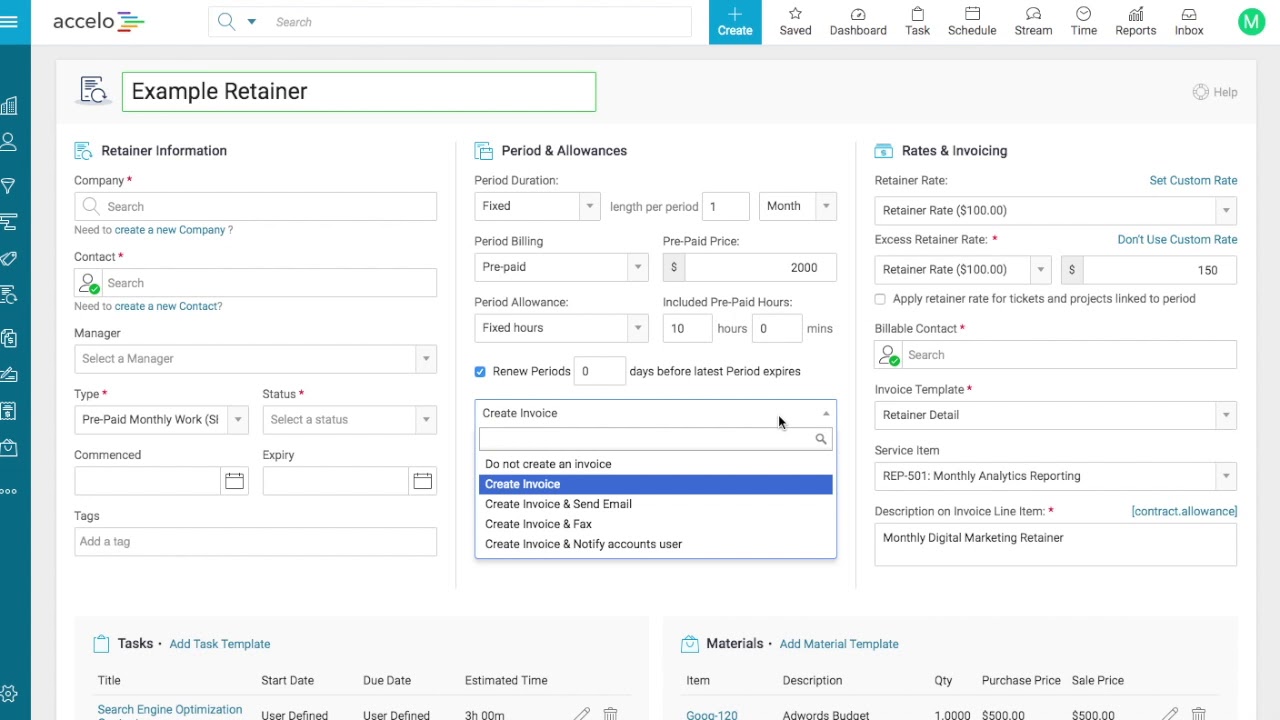Image resolution: width=1280 pixels, height=720 pixels.
Task: Open the Period Billing Pre-paid dropdown
Action: [561, 267]
